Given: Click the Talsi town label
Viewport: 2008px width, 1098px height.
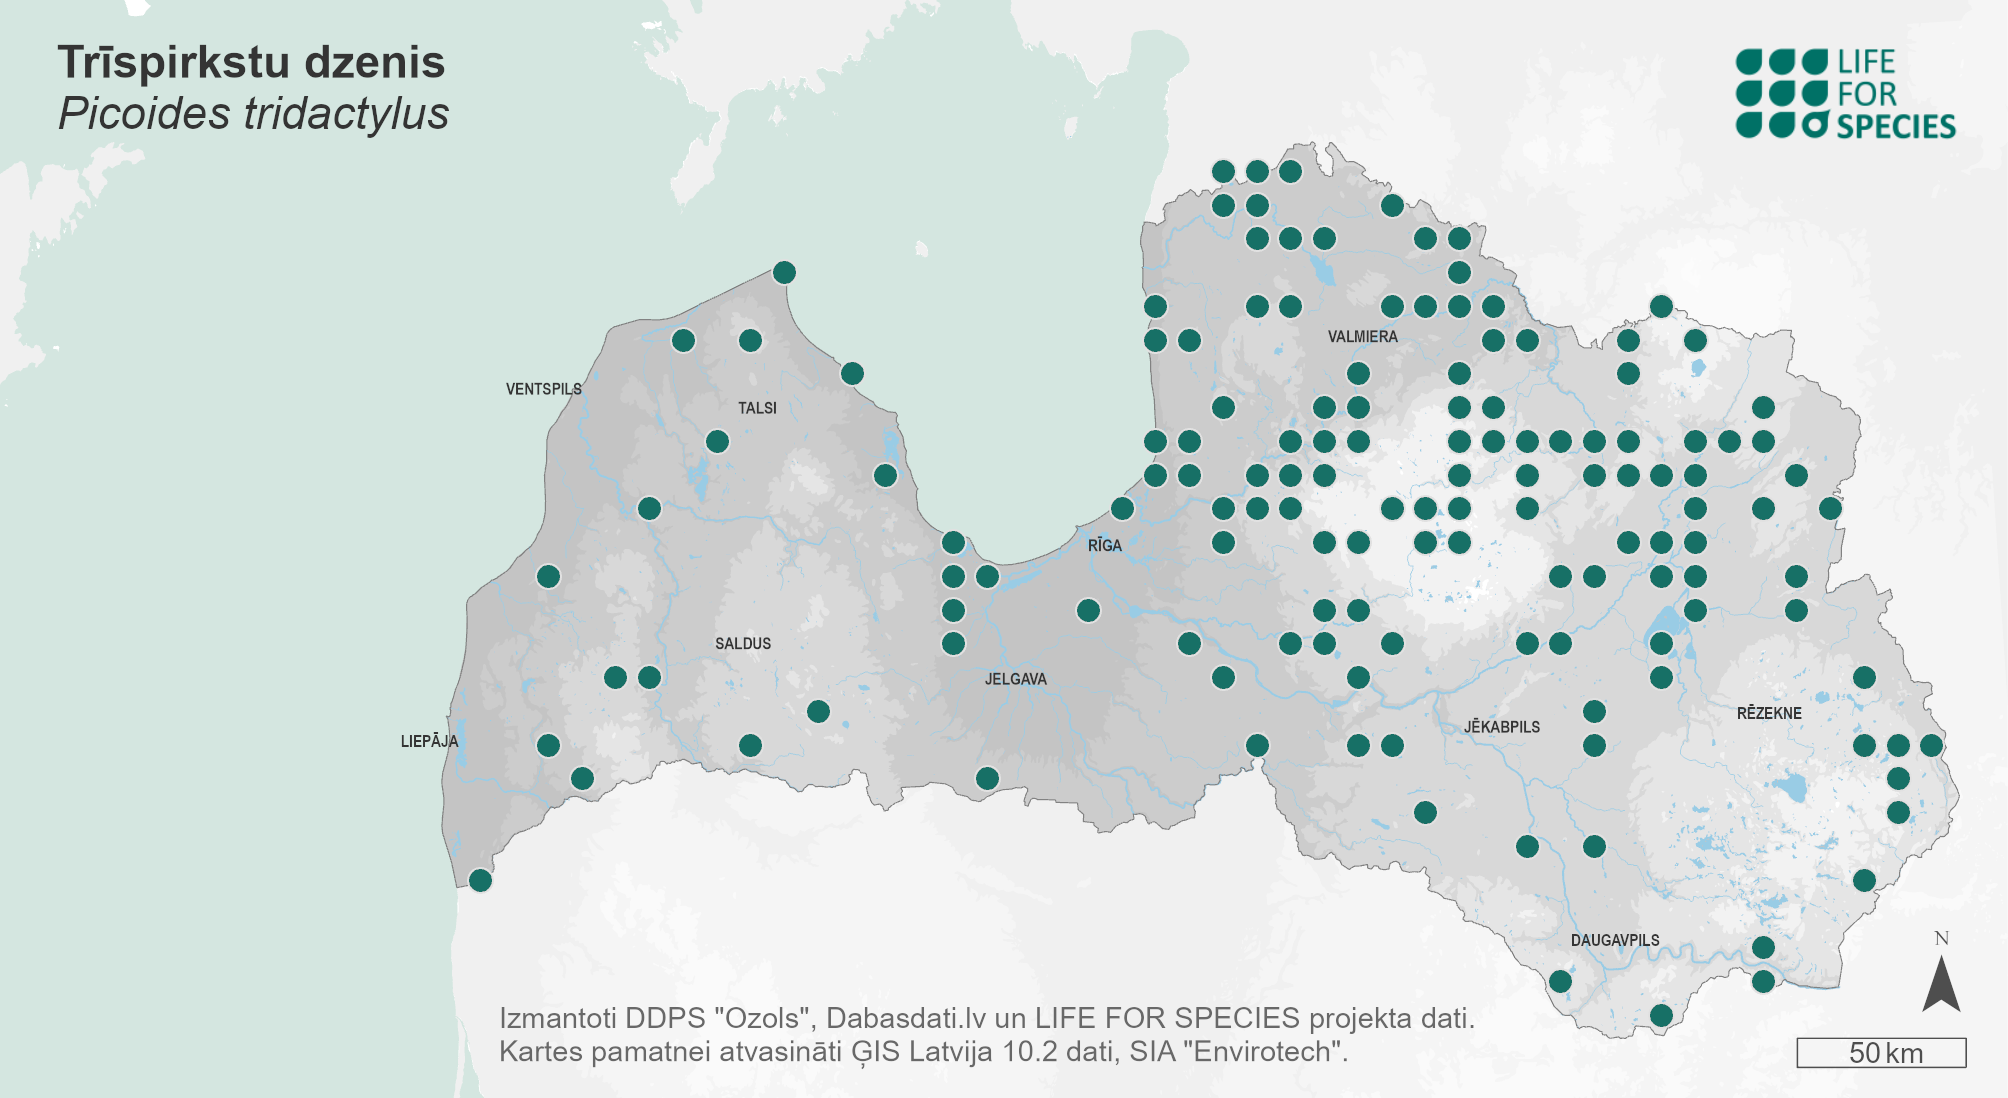Looking at the screenshot, I should [756, 408].
